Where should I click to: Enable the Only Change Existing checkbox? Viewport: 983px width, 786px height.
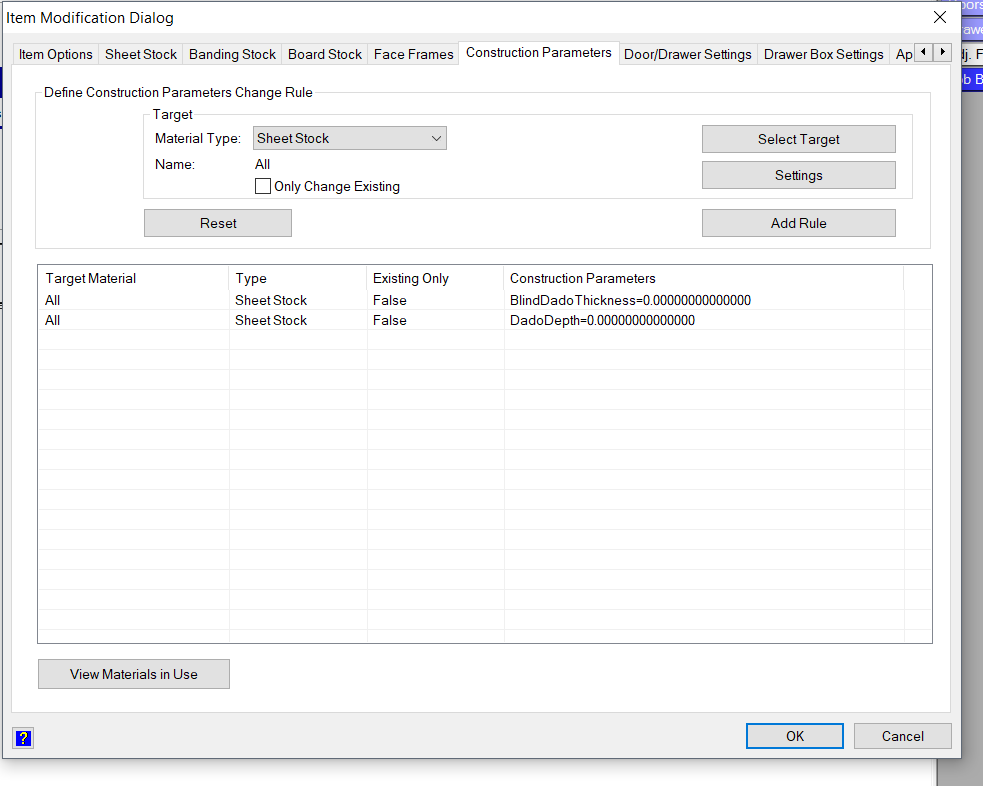click(263, 186)
